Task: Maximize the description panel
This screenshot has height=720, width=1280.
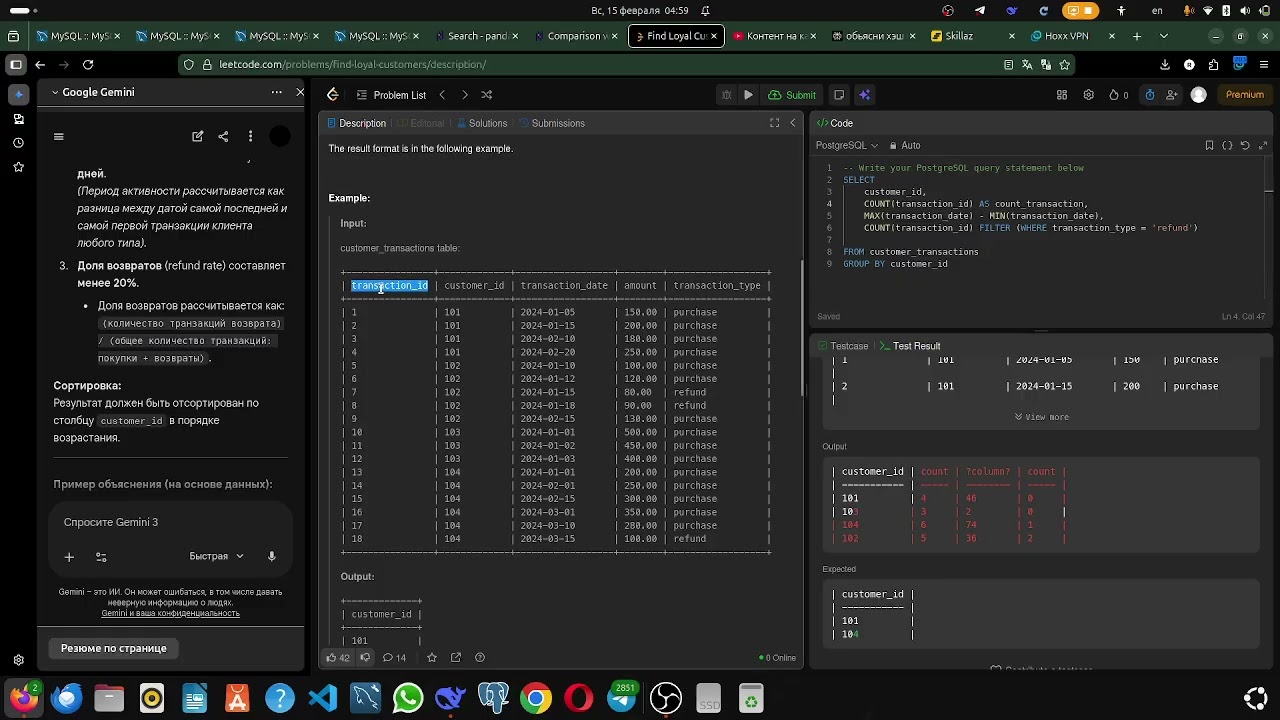Action: tap(774, 123)
